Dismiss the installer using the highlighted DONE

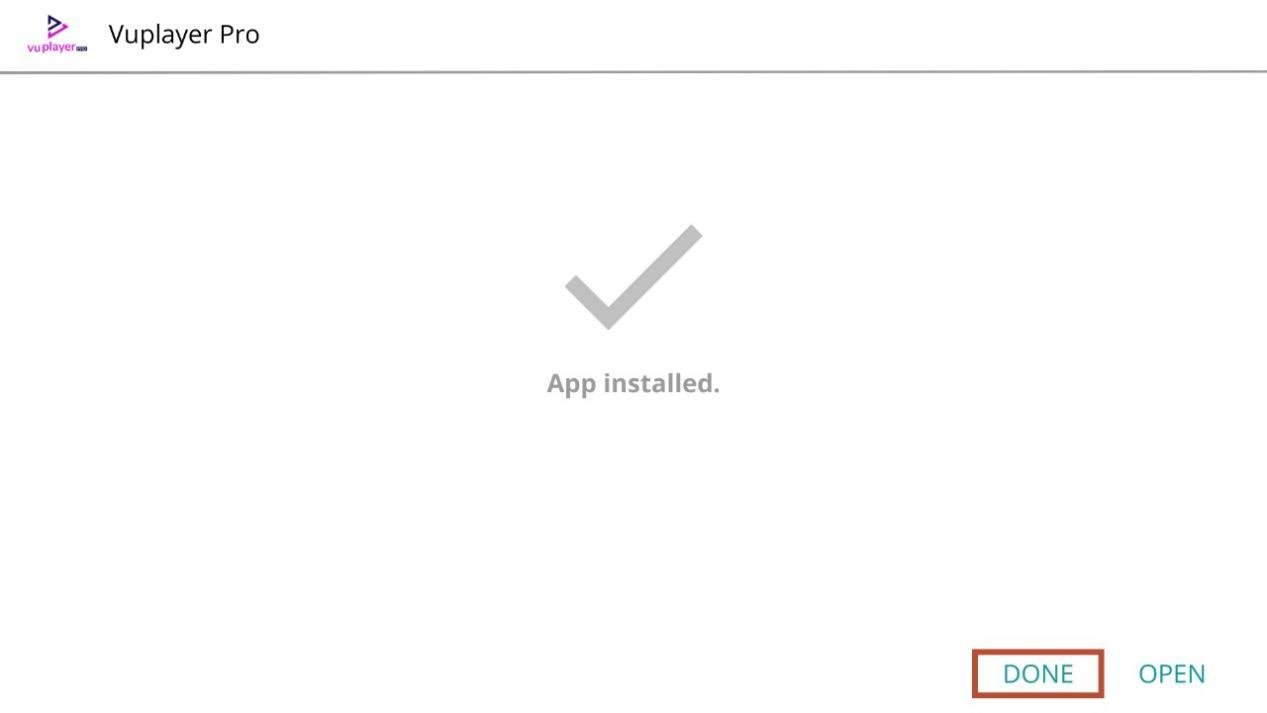(x=1038, y=674)
